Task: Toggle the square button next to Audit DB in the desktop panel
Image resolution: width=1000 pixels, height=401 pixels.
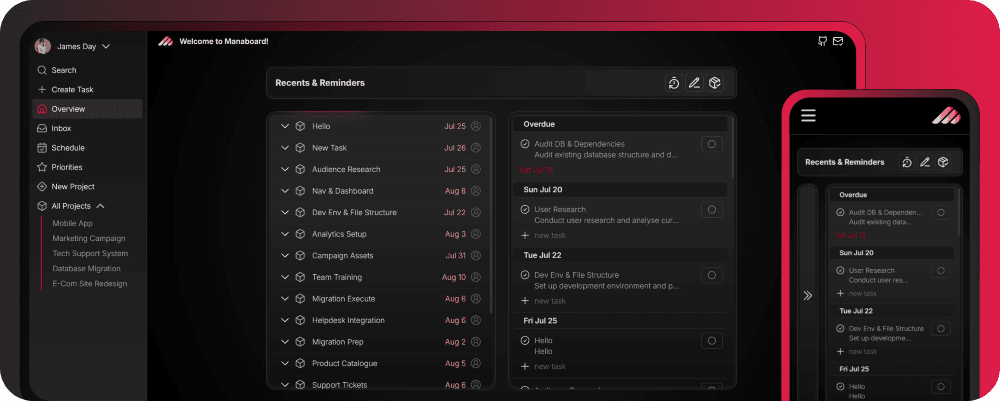Action: click(712, 144)
